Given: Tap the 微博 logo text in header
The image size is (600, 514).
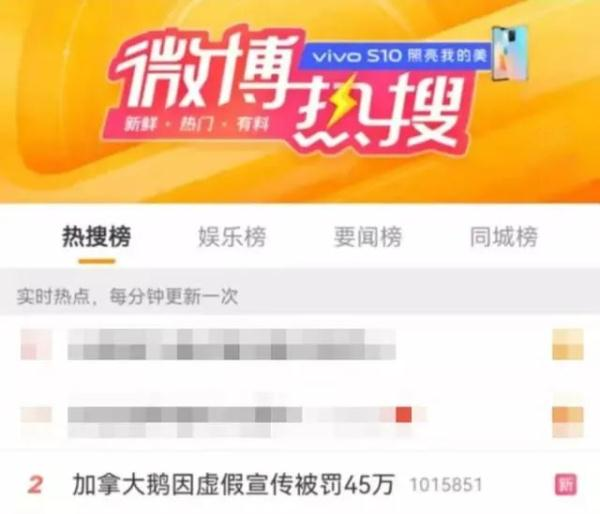Looking at the screenshot, I should coord(207,71).
